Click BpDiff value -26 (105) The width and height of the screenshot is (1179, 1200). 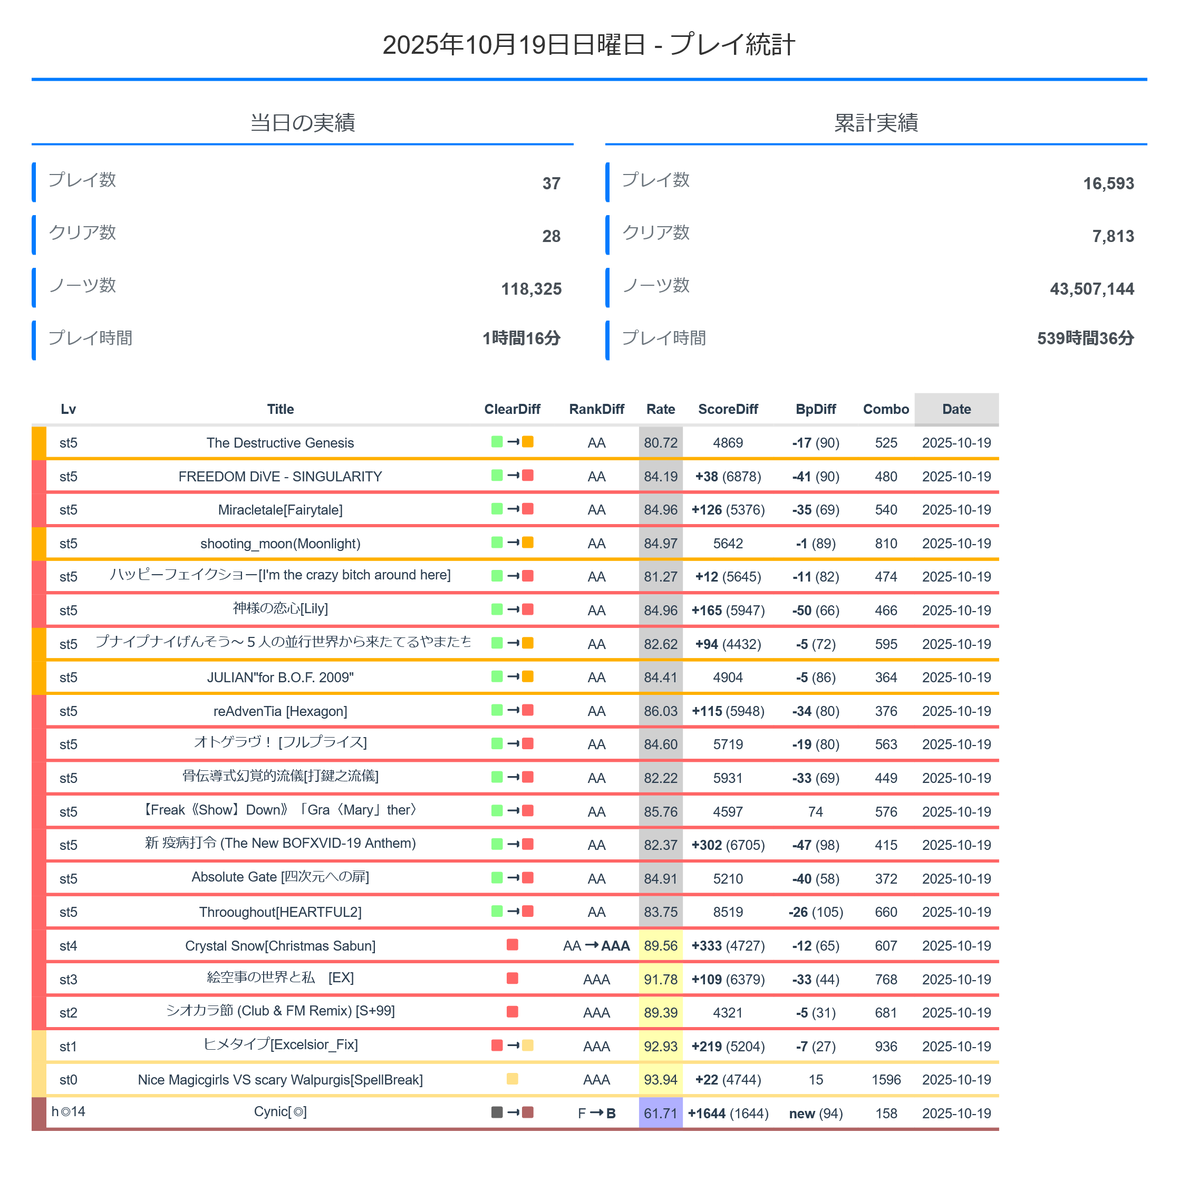click(x=816, y=912)
